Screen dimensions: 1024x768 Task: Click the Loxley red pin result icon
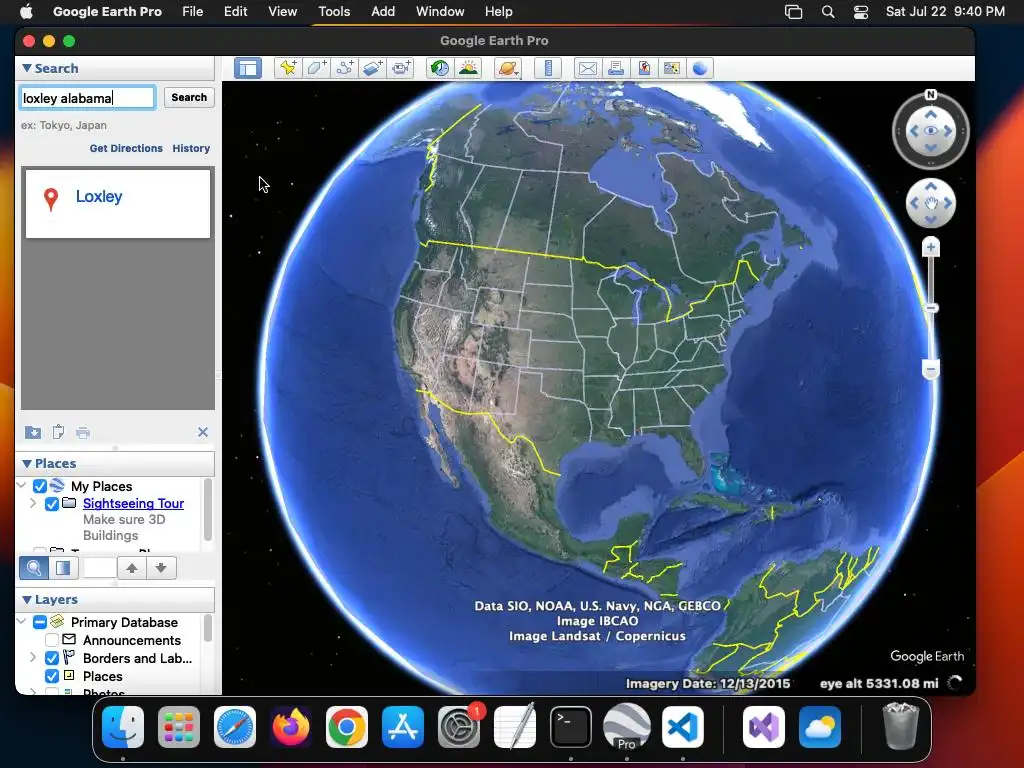click(50, 199)
